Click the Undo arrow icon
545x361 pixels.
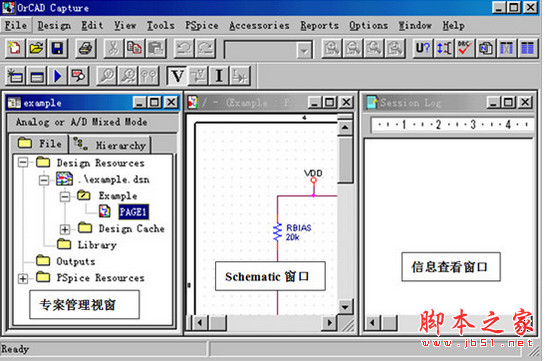pyautogui.click(x=184, y=48)
